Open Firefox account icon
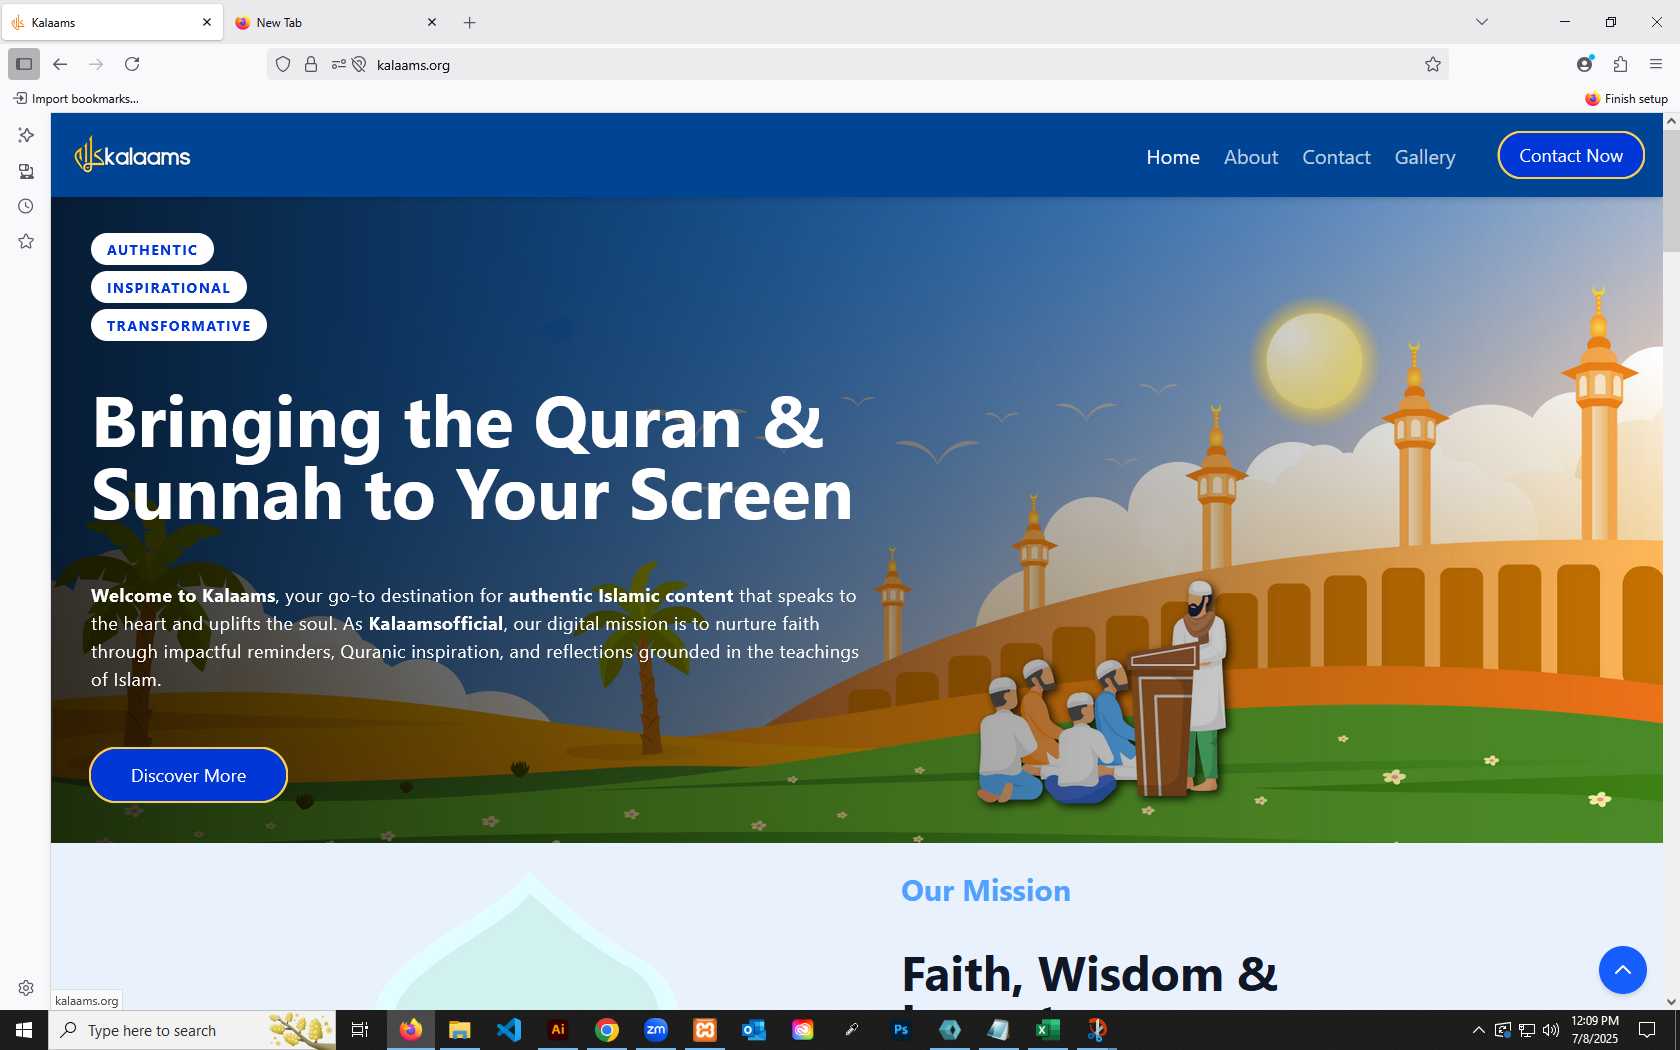The width and height of the screenshot is (1680, 1050). 1584,64
